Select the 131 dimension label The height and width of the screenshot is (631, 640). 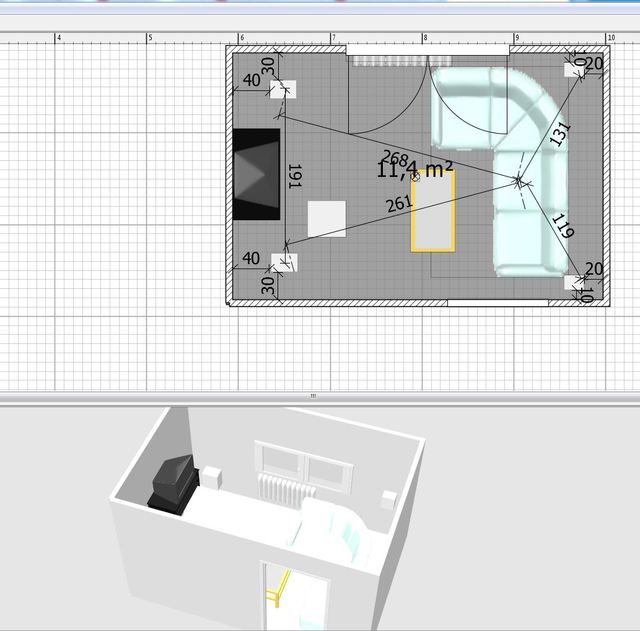[560, 134]
